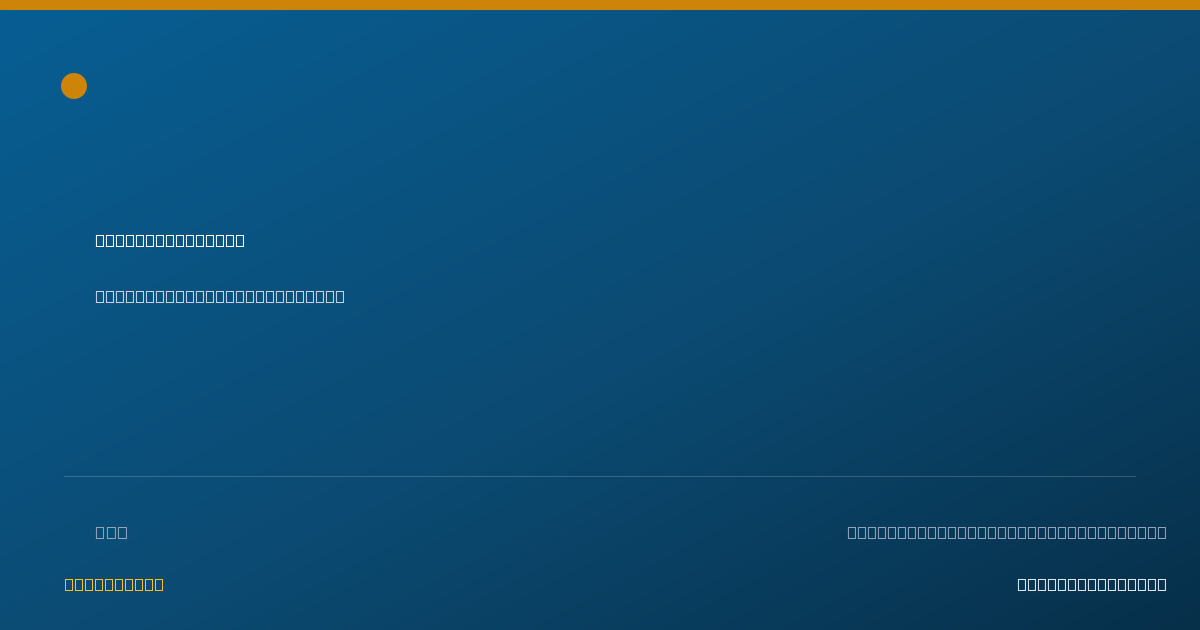1200x630 pixels.
Task: Select the bold white heading line
Action: 170,240
